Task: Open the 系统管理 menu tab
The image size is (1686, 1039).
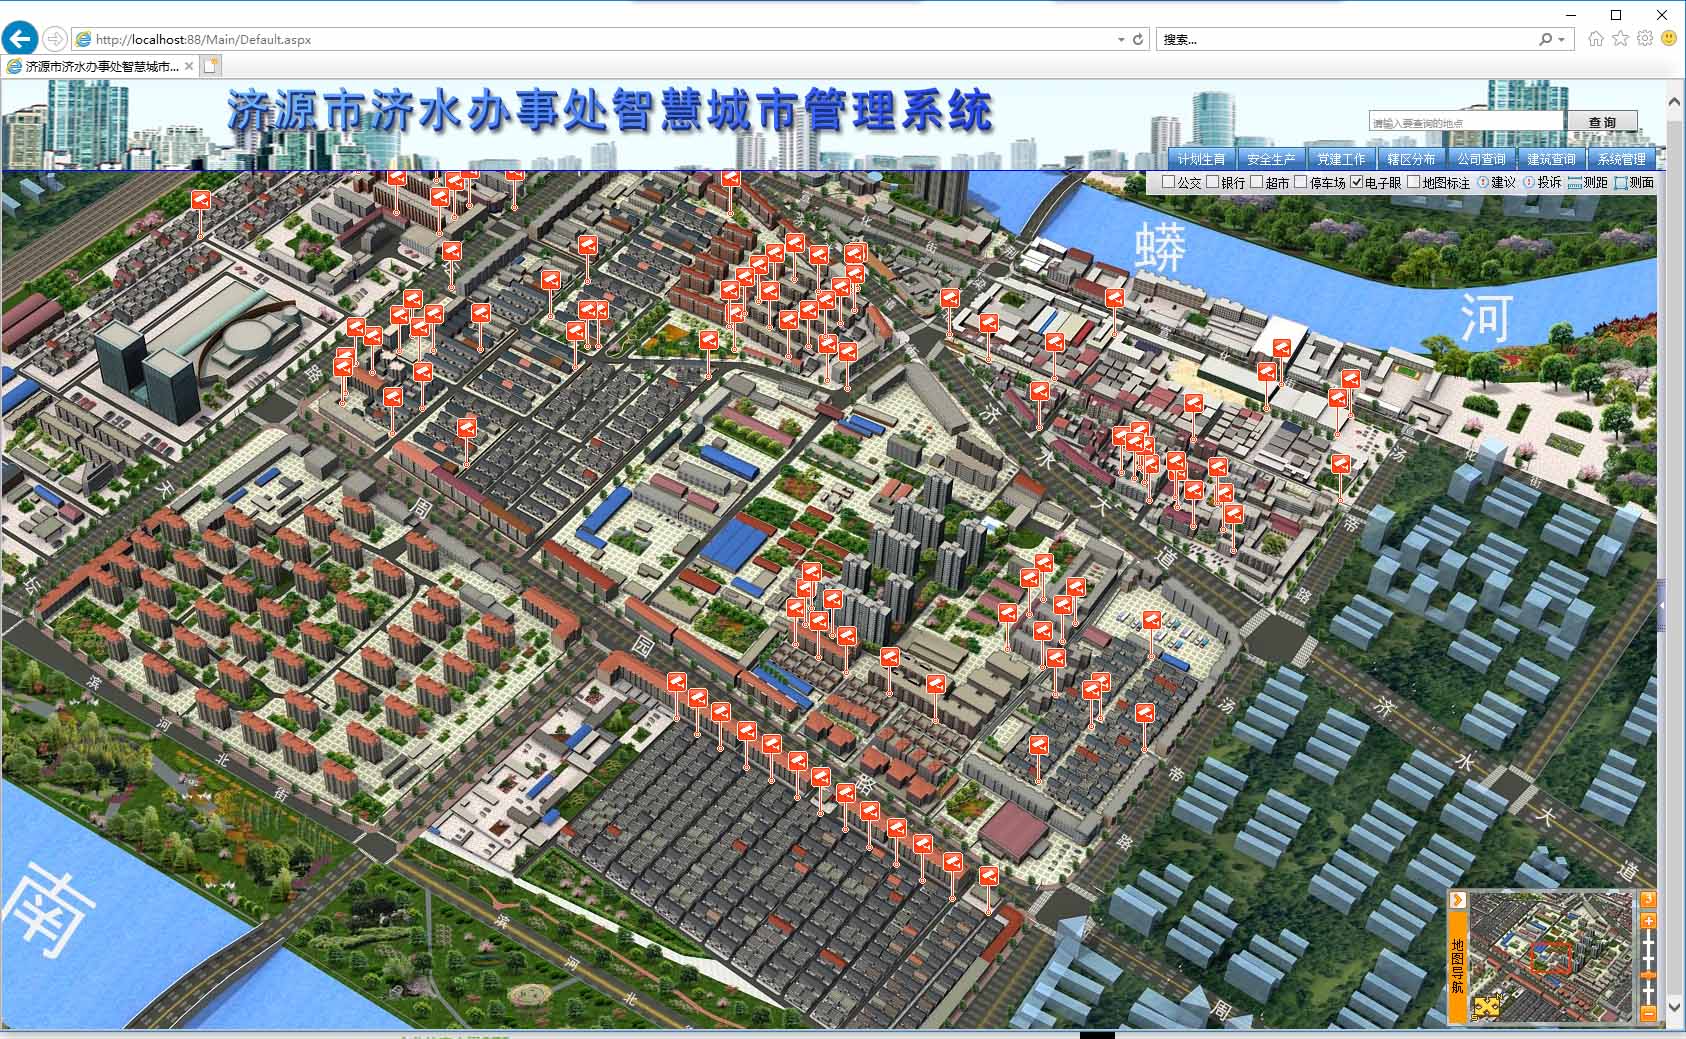Action: (1621, 158)
